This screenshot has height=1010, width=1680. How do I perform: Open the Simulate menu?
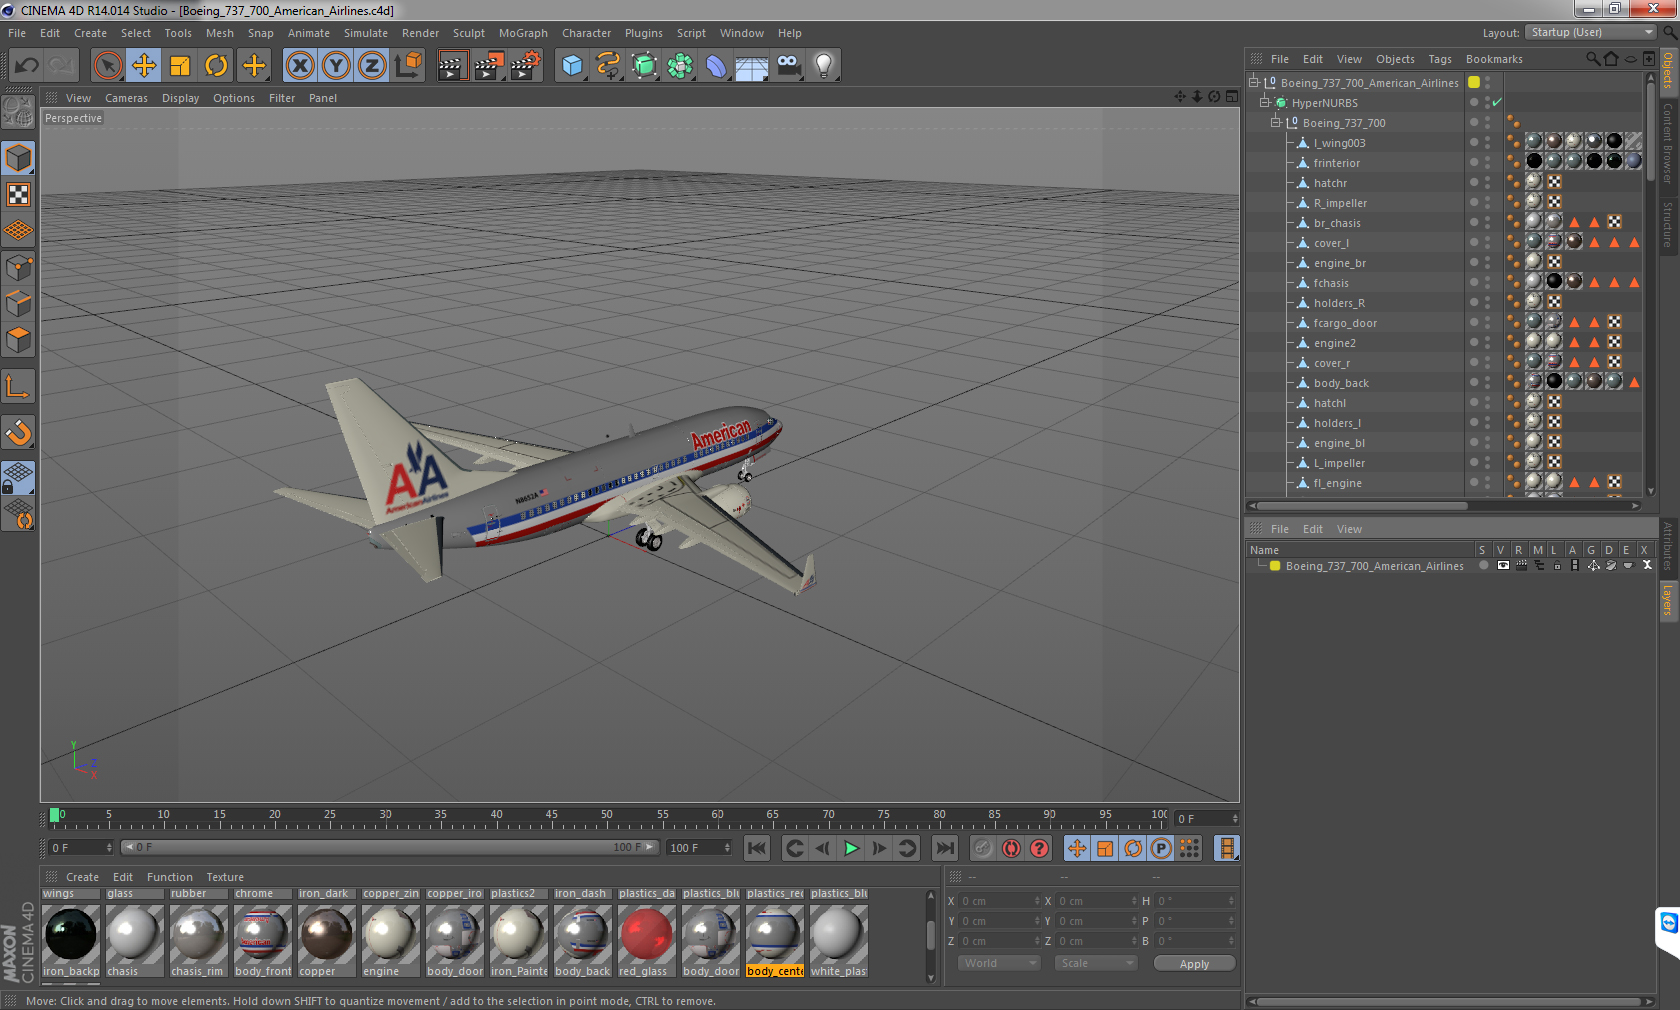pos(366,33)
